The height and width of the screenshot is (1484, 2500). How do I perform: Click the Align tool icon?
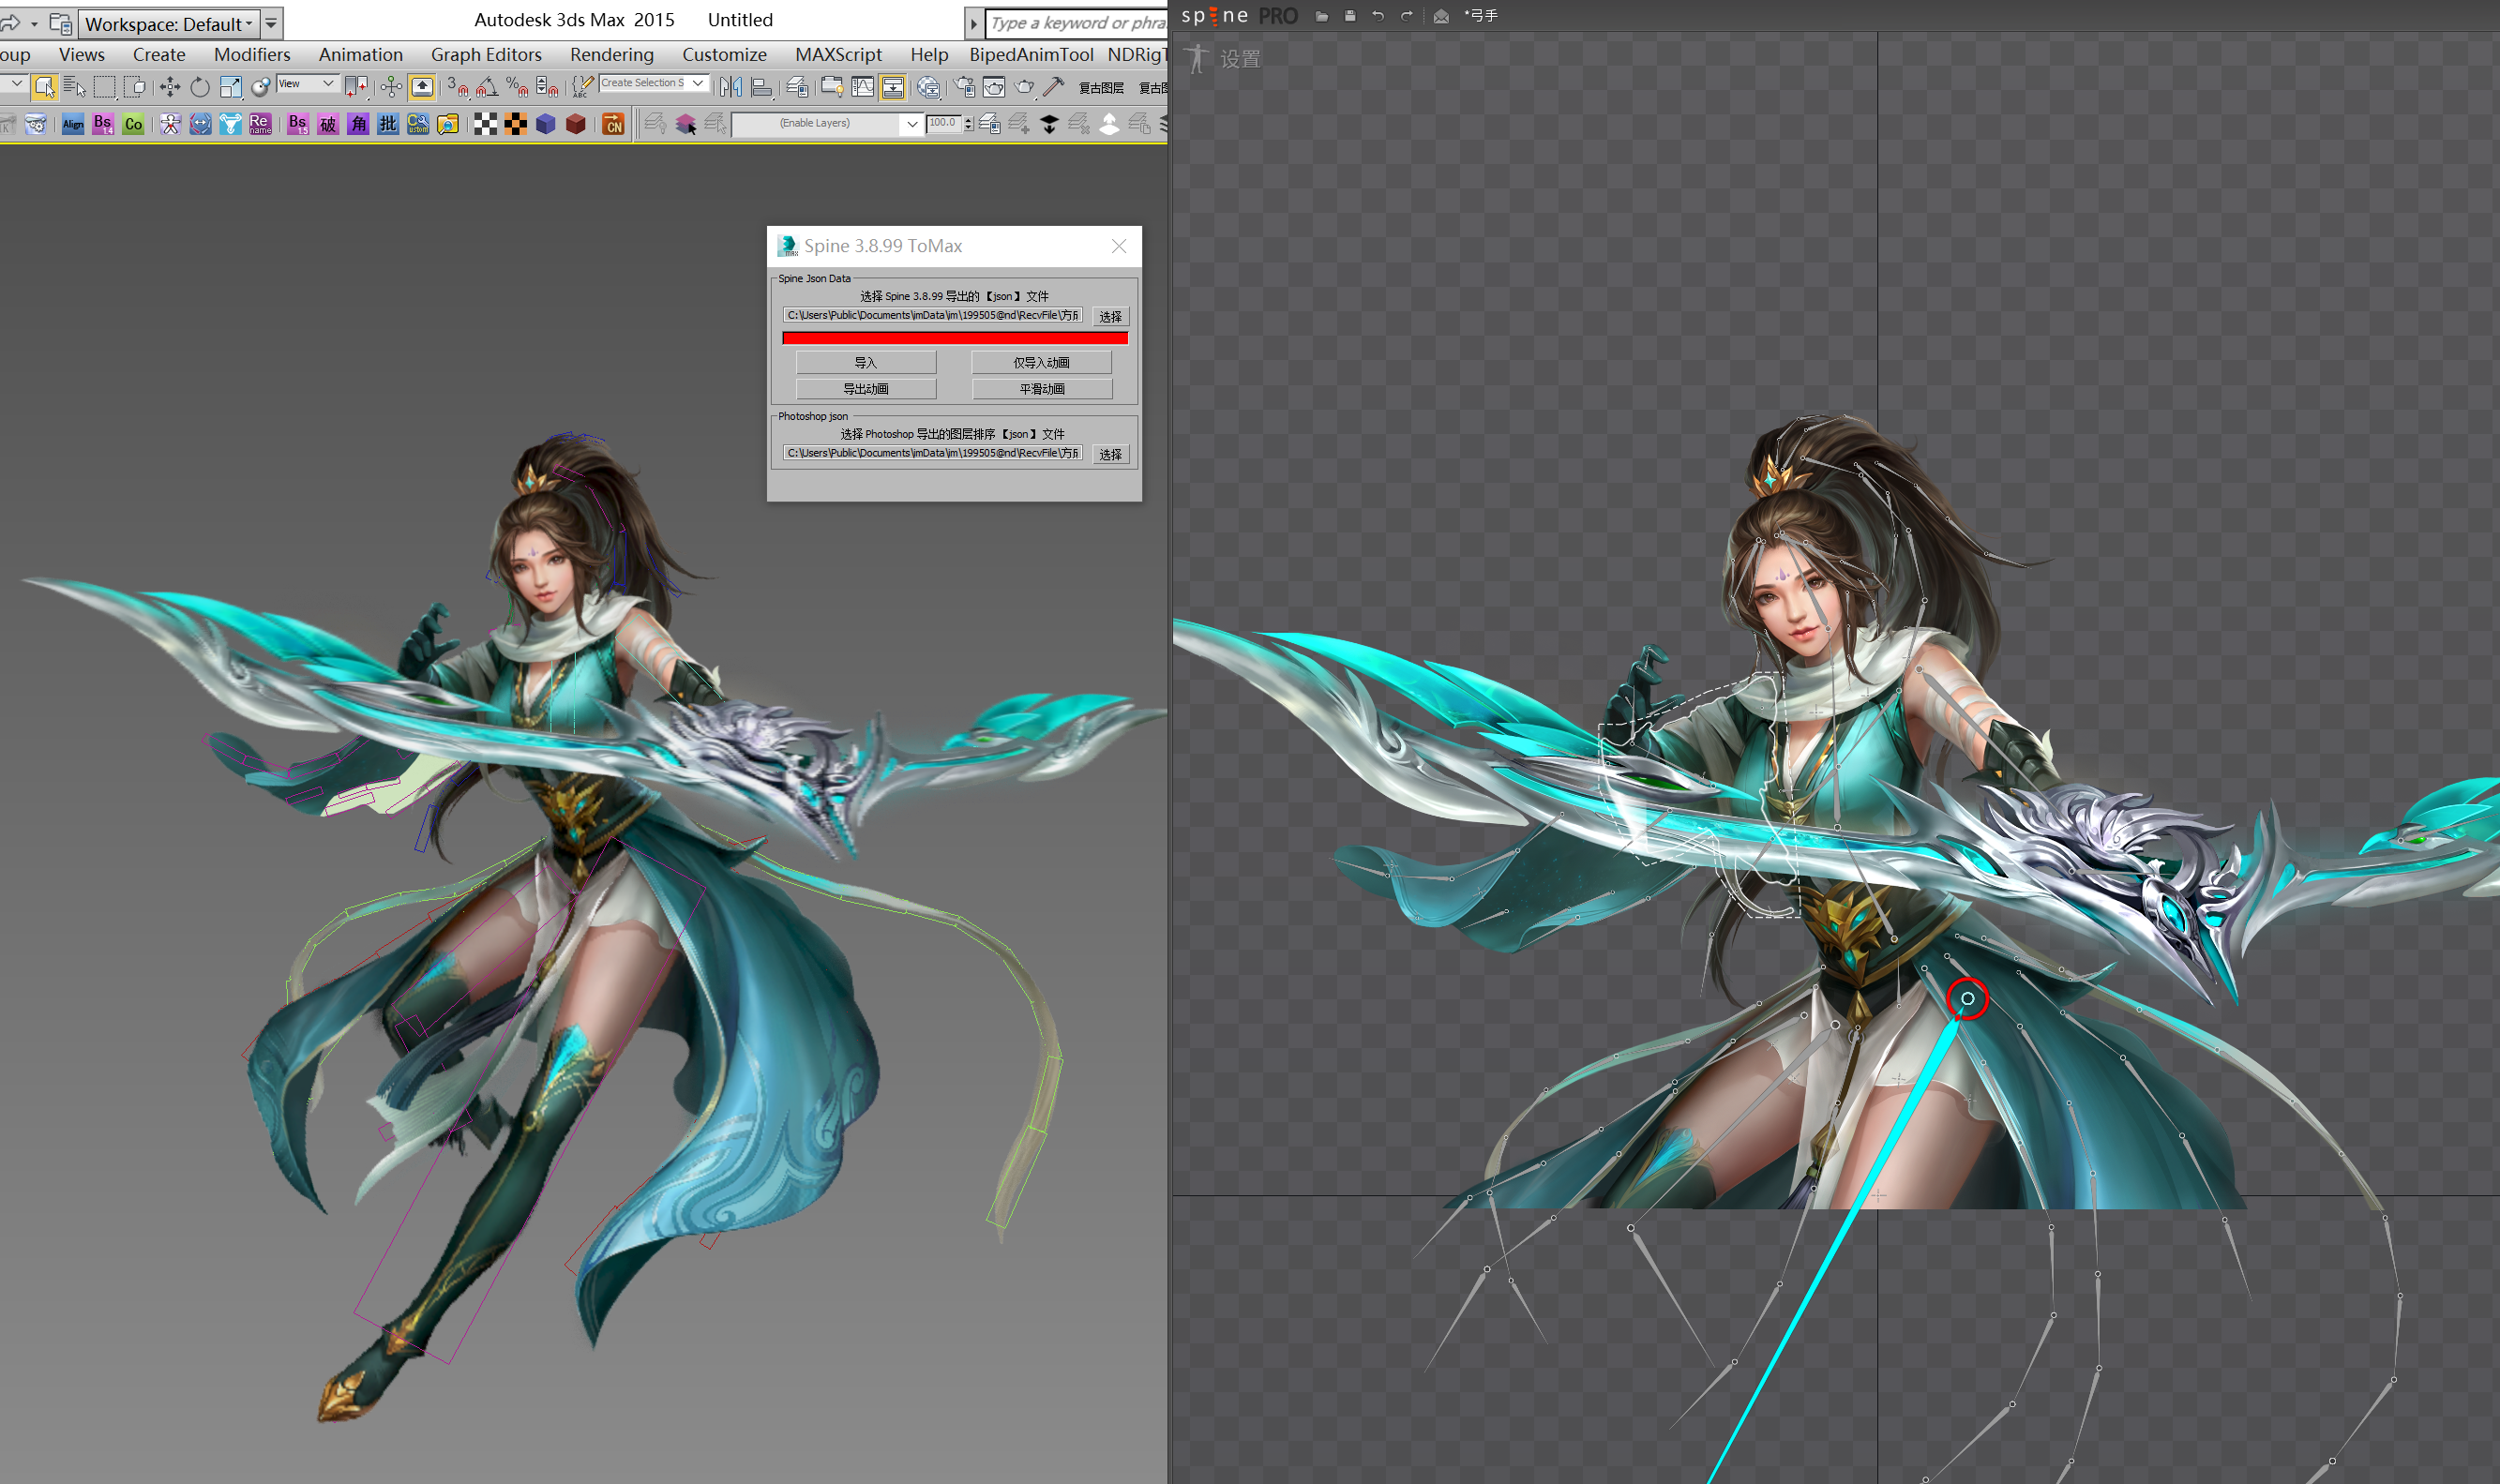(762, 88)
